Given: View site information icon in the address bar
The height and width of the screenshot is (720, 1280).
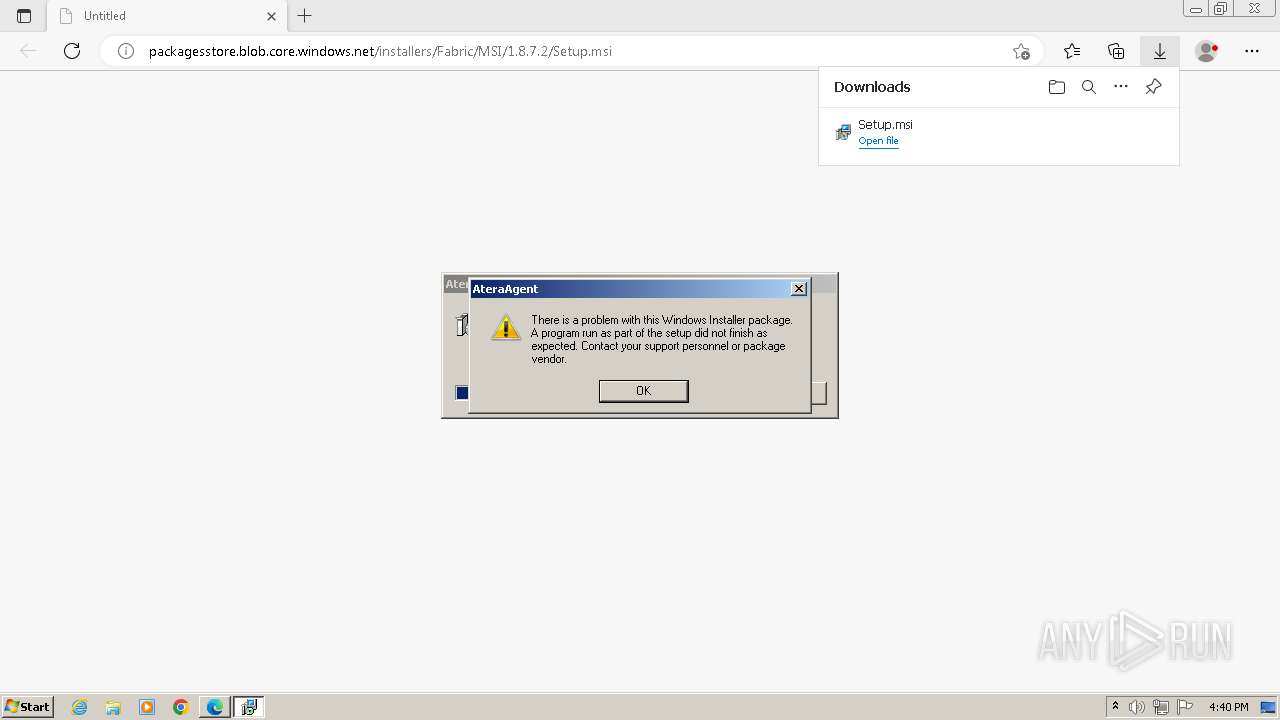Looking at the screenshot, I should (x=126, y=51).
